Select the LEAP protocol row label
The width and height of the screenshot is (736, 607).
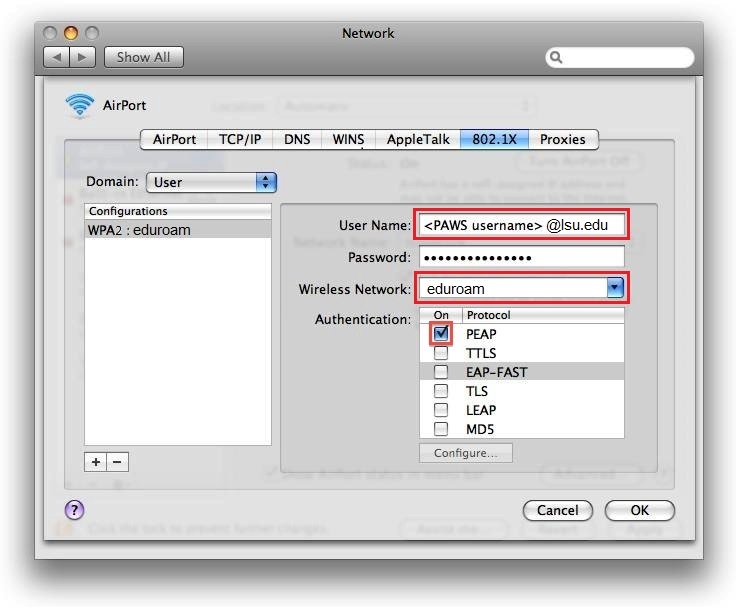coord(481,410)
